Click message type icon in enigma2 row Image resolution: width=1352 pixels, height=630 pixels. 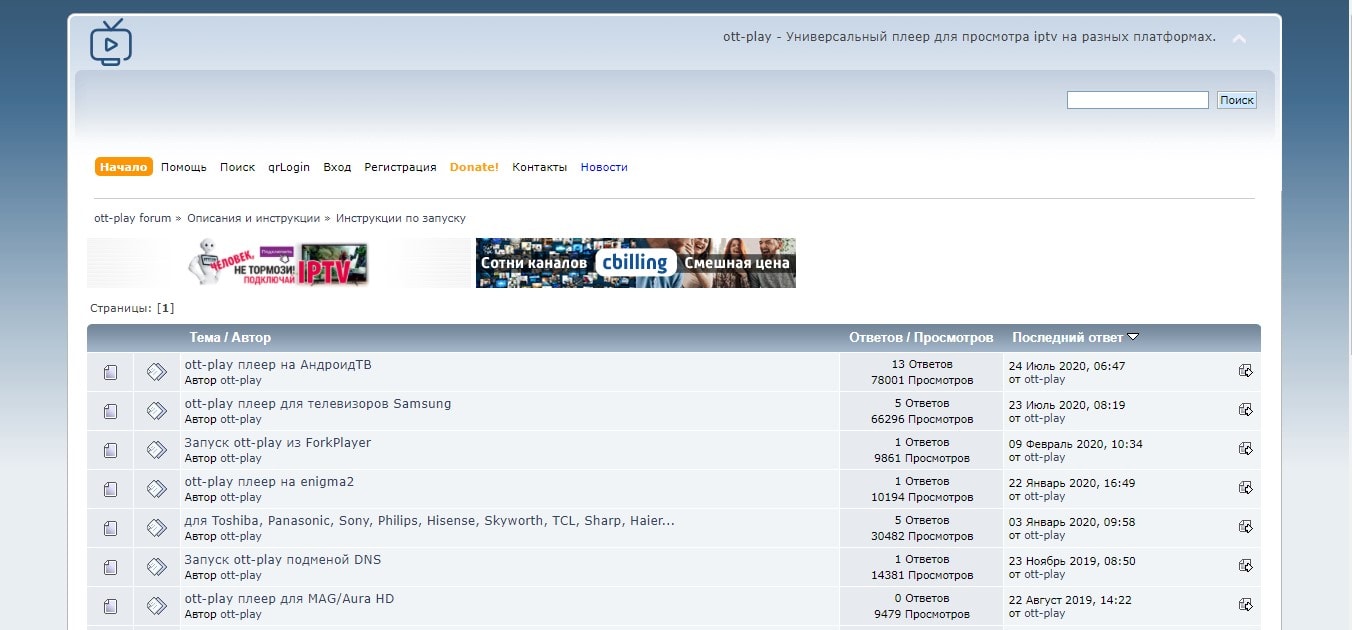[x=157, y=489]
